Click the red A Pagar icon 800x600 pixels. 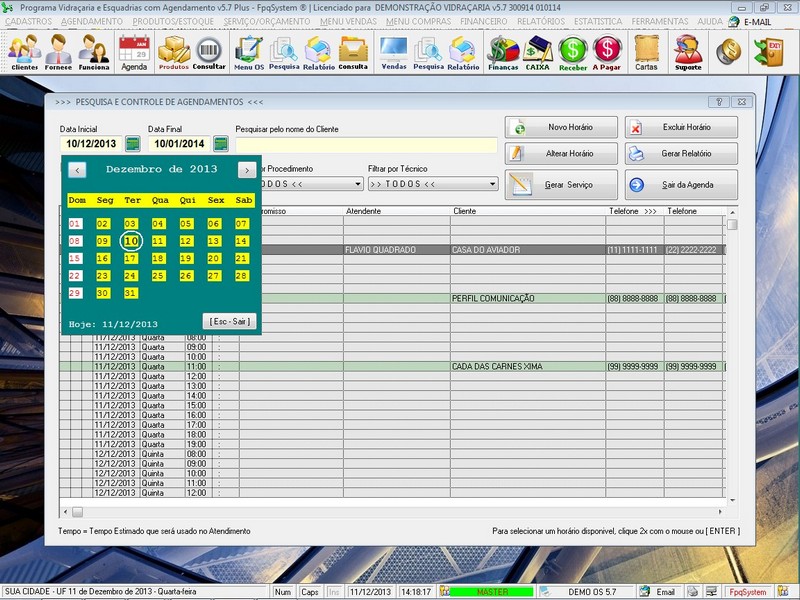point(607,51)
